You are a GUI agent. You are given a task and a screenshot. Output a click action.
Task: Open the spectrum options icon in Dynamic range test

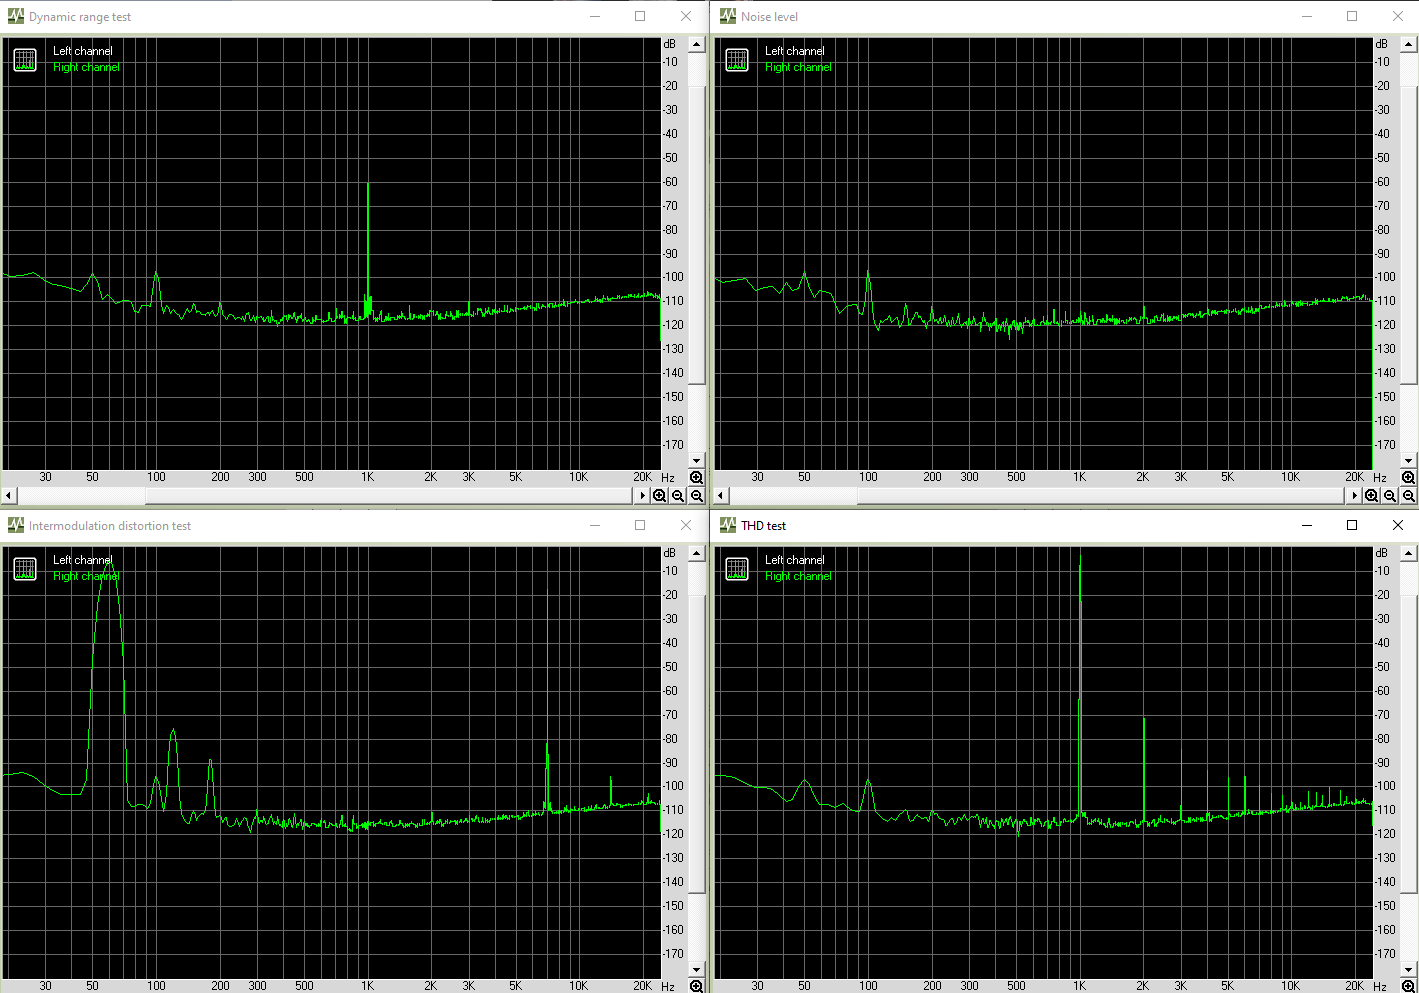25,60
